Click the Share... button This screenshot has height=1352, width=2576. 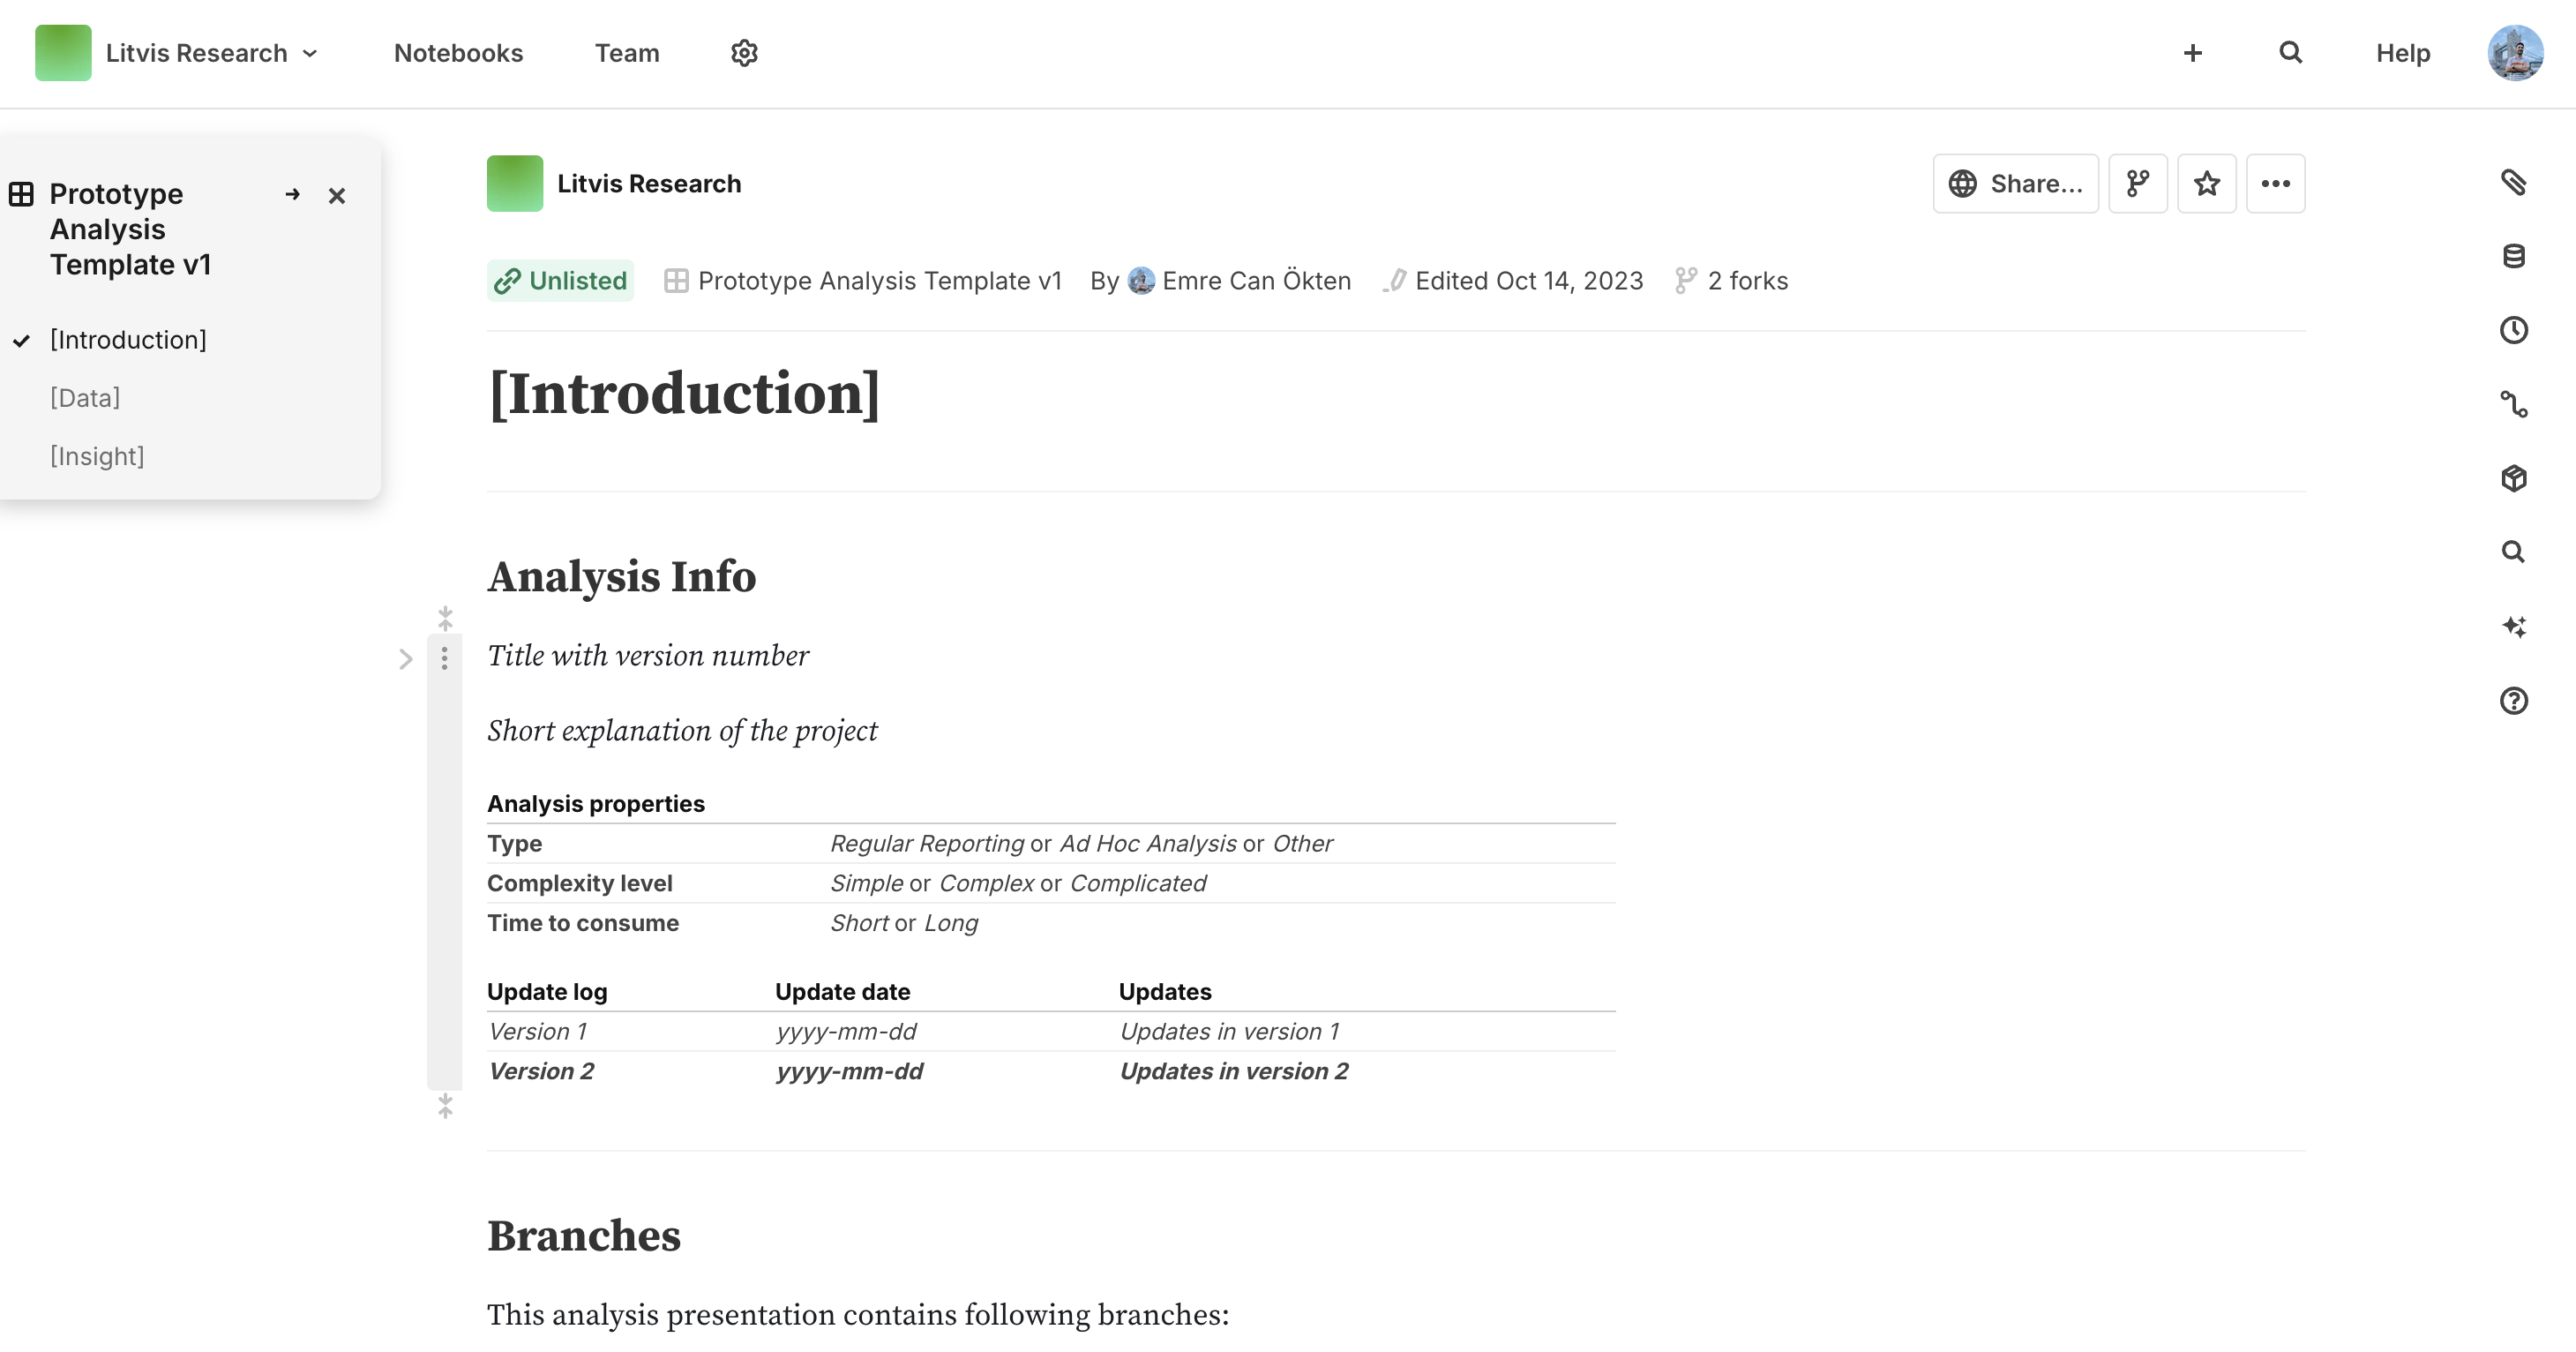[x=2015, y=184]
